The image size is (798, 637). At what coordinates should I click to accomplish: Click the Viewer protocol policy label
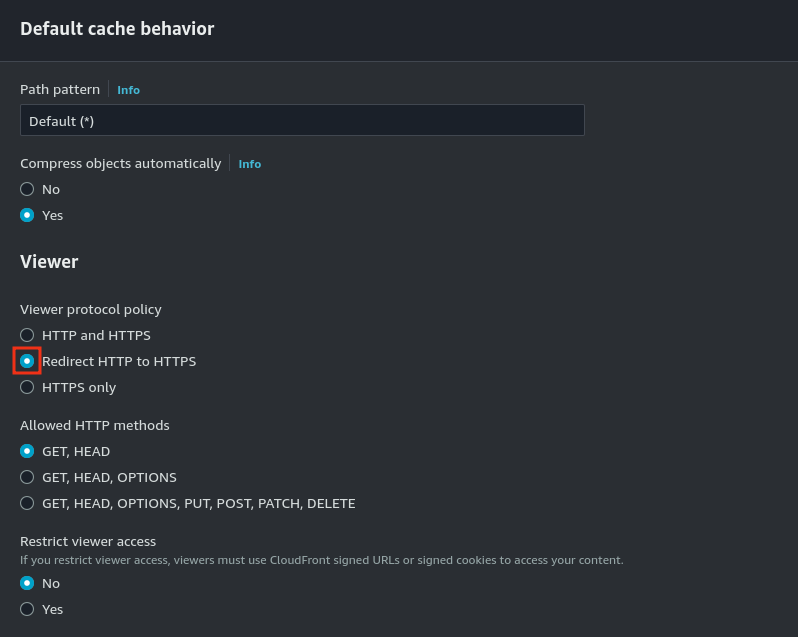pyautogui.click(x=90, y=309)
